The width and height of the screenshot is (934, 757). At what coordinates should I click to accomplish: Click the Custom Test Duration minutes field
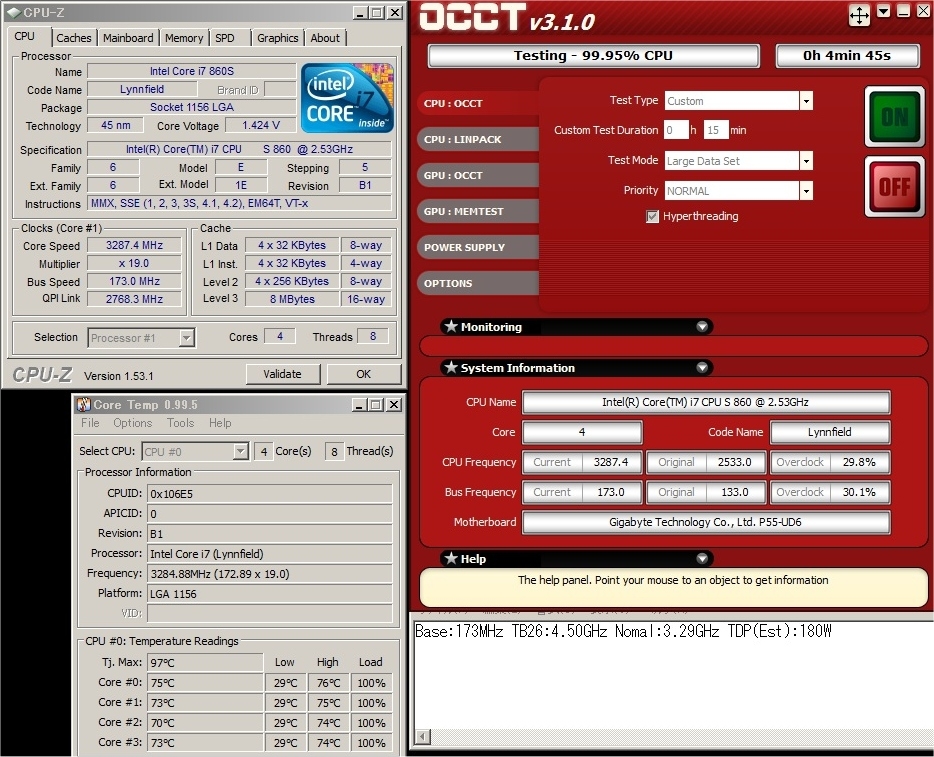(x=716, y=130)
